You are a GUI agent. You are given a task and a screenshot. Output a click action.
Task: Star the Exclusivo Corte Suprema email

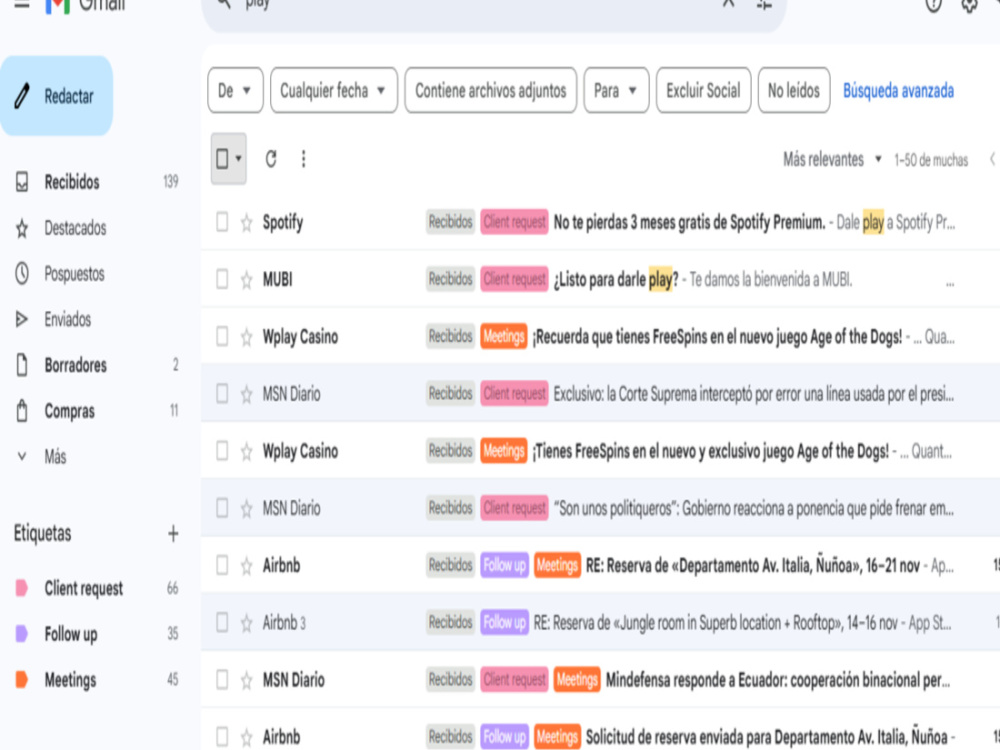click(x=246, y=394)
